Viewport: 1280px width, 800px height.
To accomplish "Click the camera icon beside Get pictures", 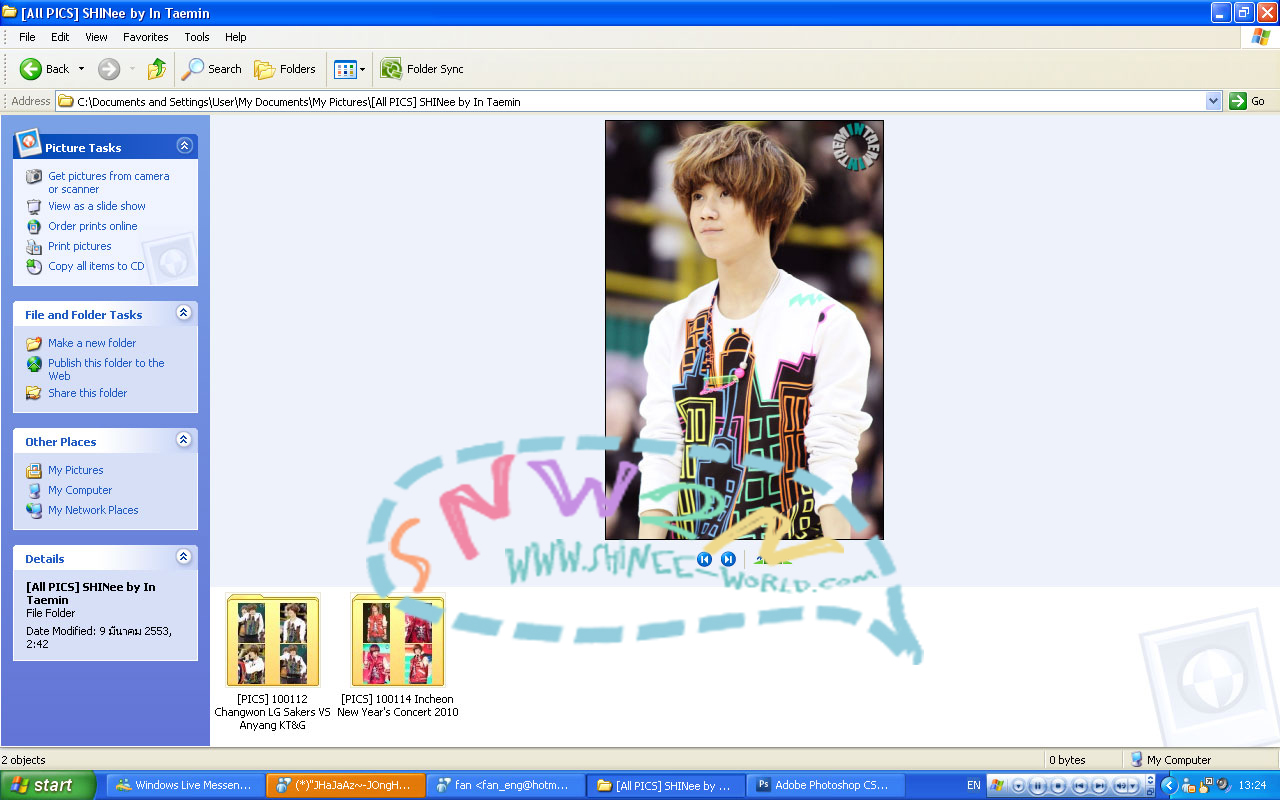I will (34, 177).
